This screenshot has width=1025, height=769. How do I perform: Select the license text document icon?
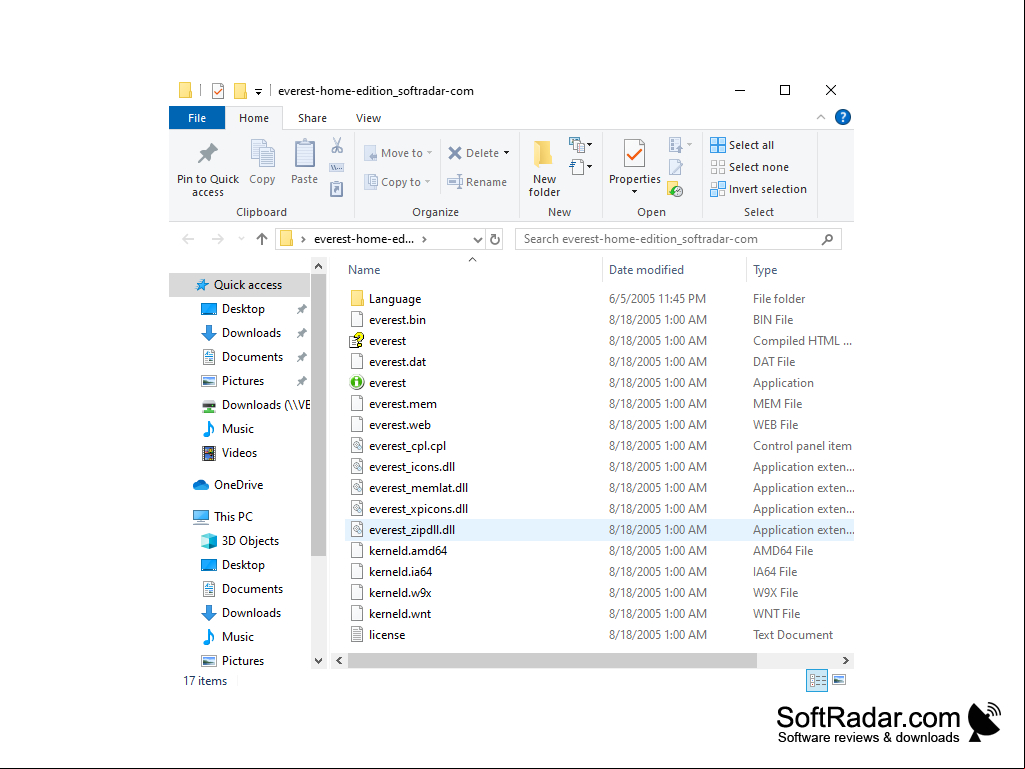[357, 634]
